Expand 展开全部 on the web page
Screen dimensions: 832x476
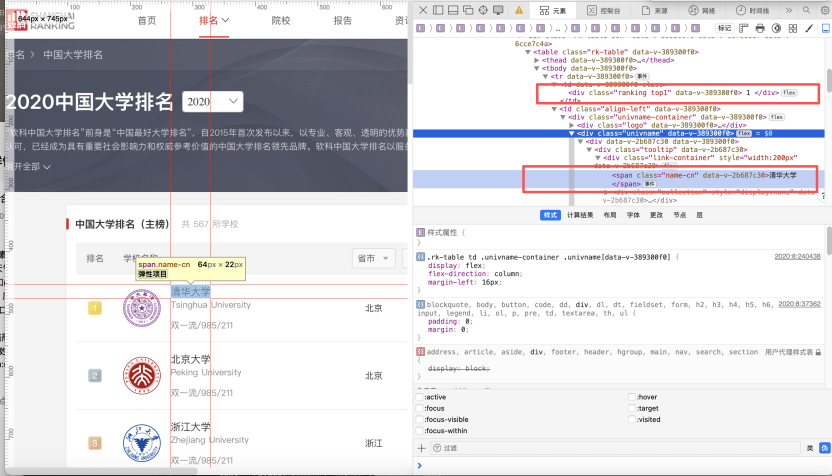click(x=29, y=167)
